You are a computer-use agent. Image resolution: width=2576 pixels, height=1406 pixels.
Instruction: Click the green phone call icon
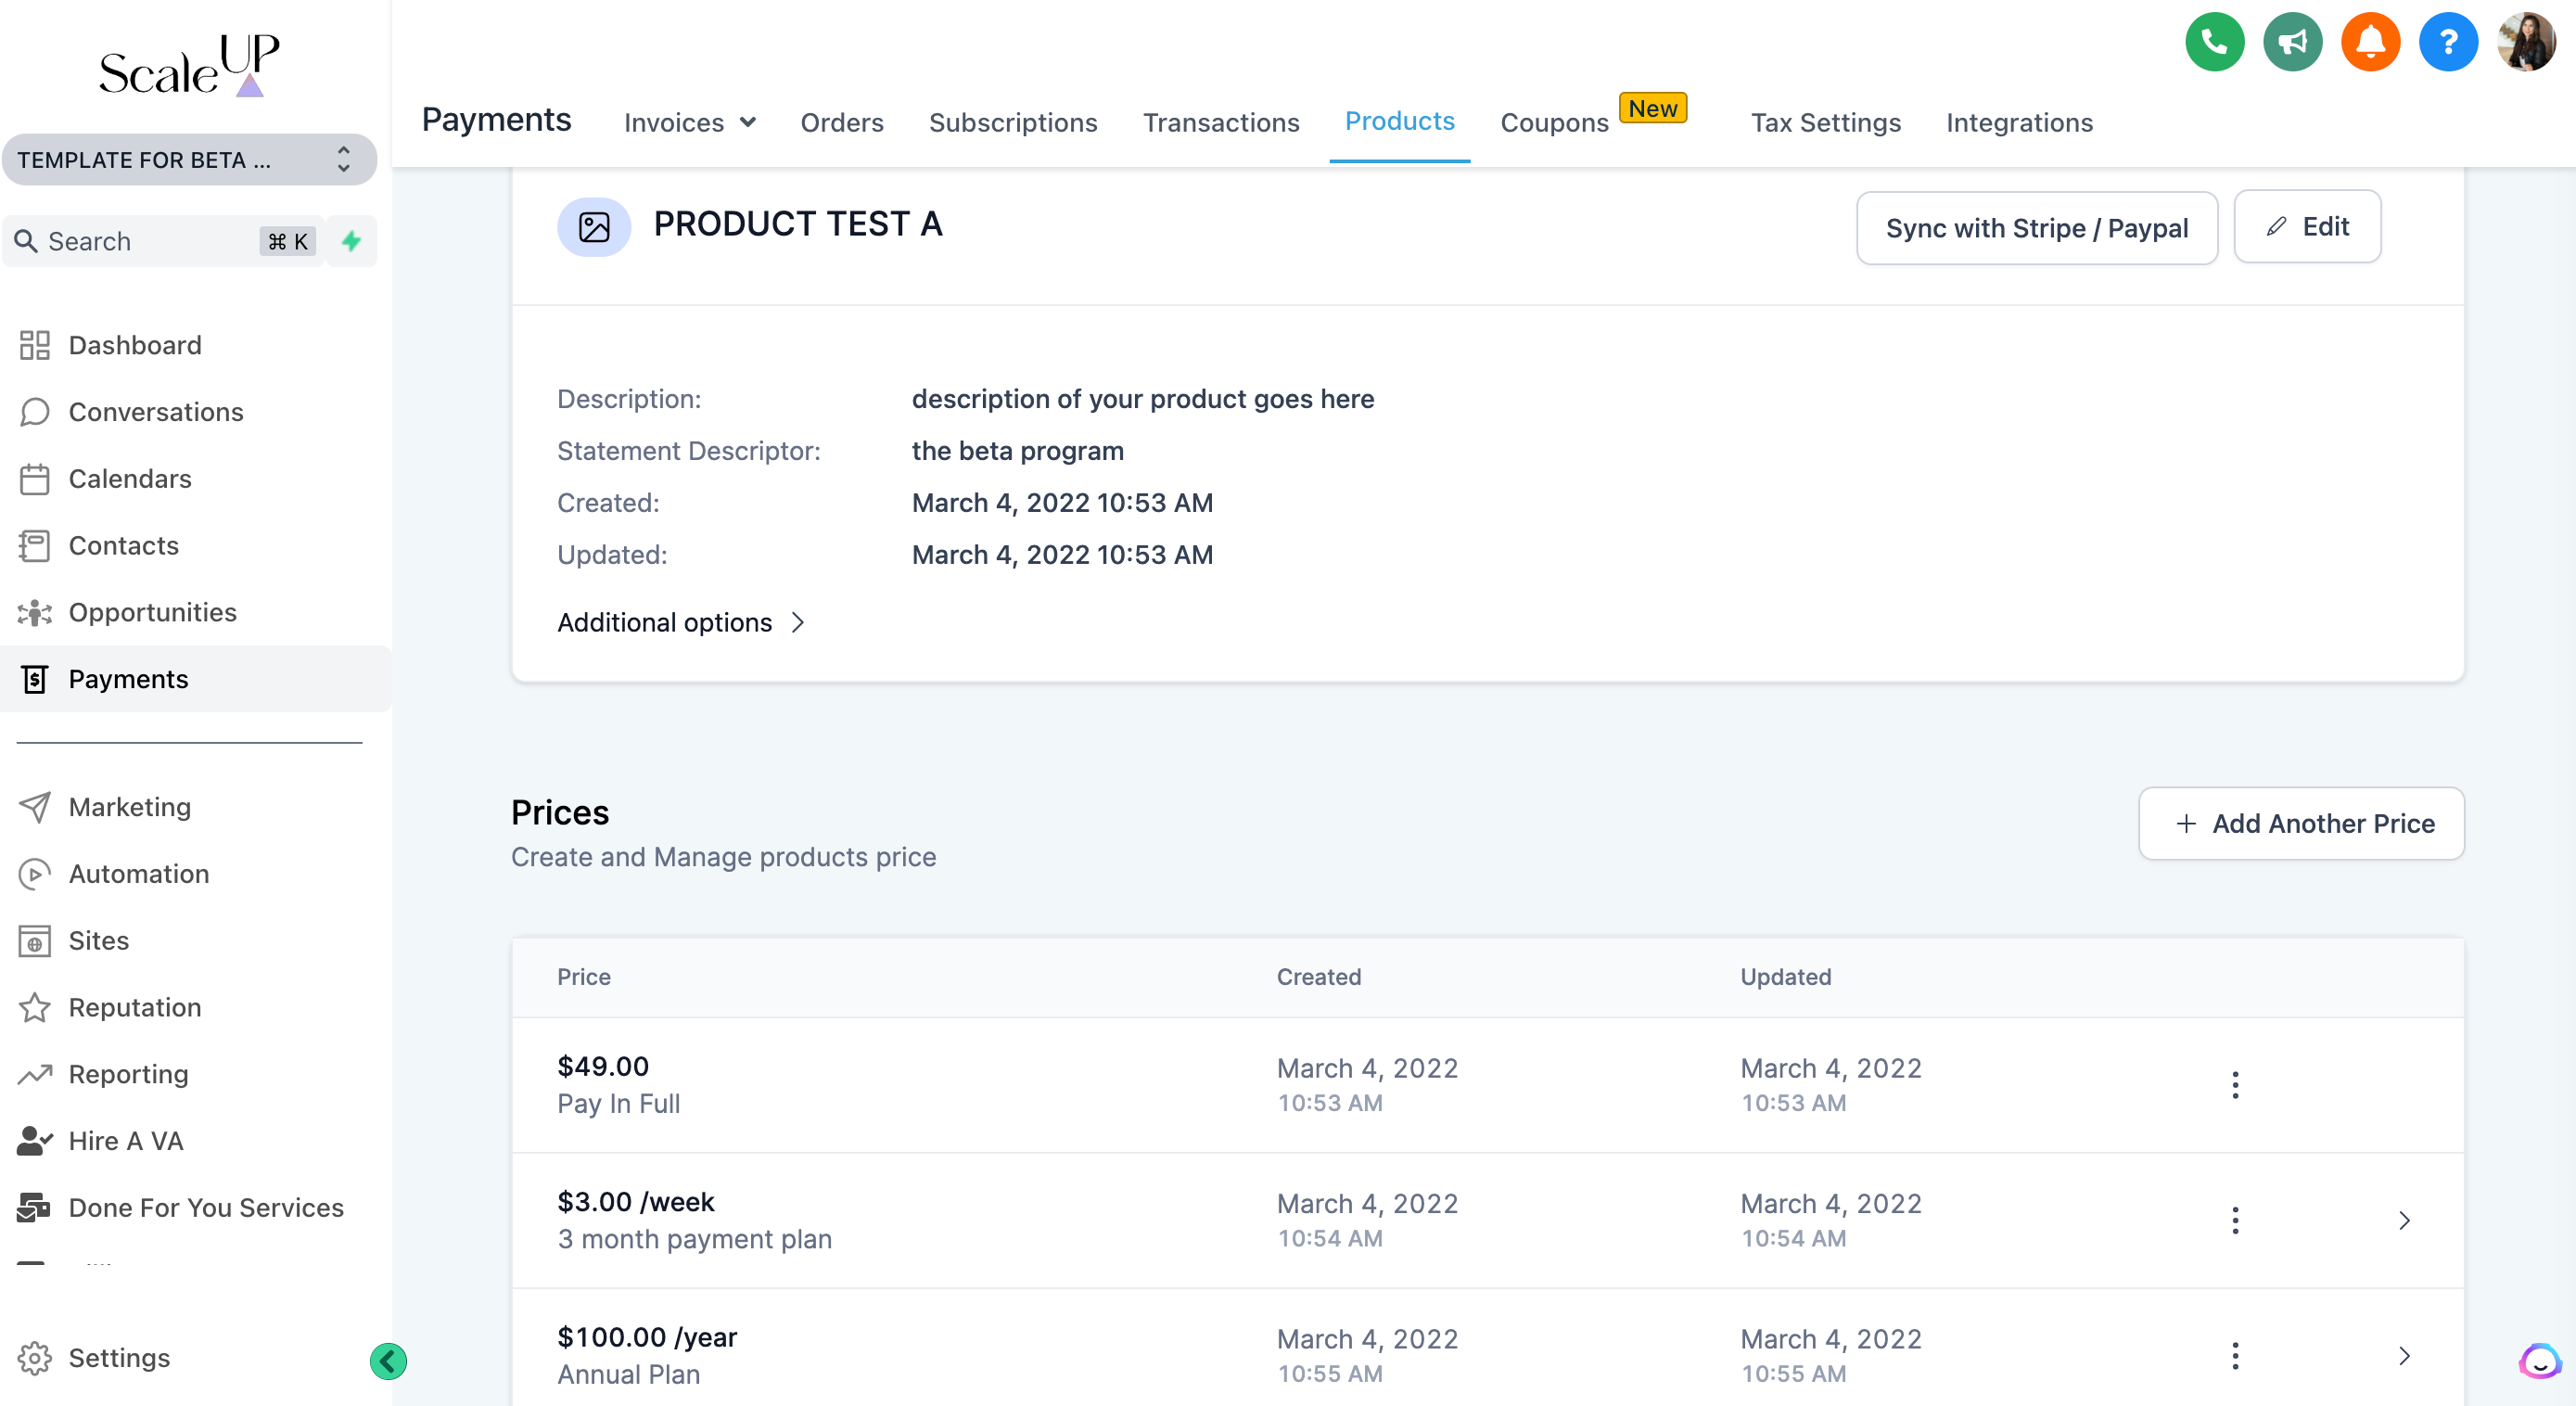point(2214,42)
